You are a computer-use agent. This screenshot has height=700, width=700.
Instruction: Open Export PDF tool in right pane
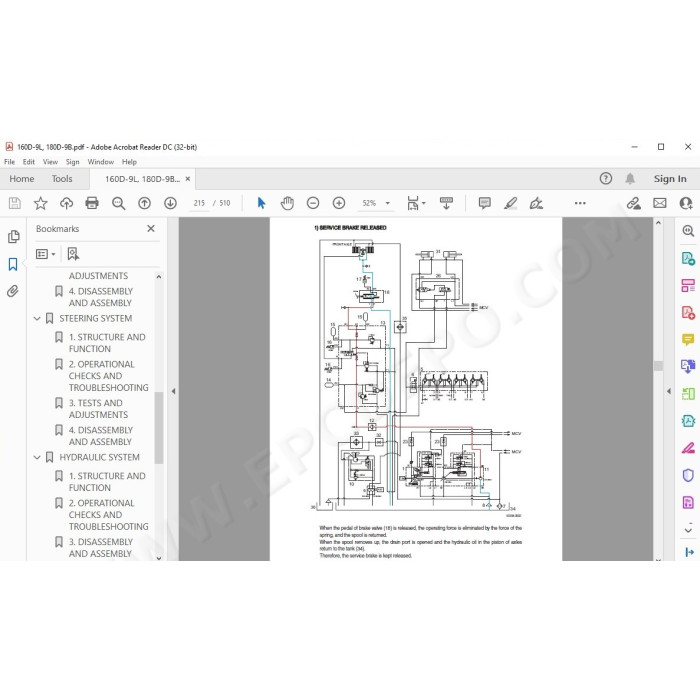688,258
